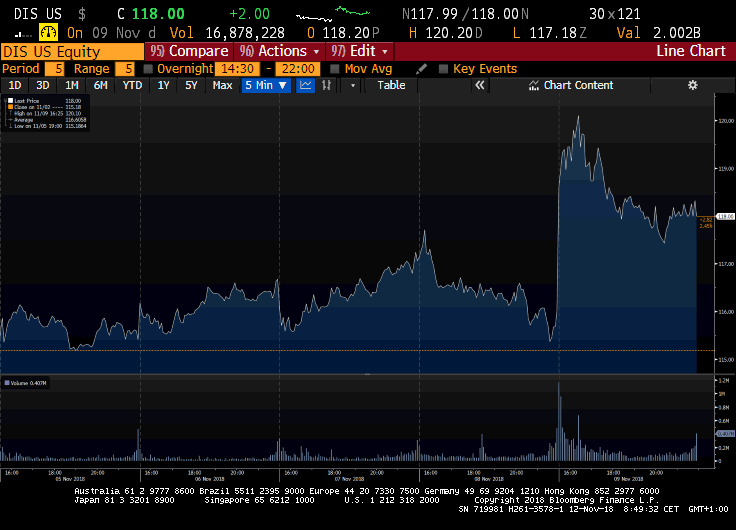Click the pencil annotation tool icon
The width and height of the screenshot is (736, 530).
pos(422,69)
